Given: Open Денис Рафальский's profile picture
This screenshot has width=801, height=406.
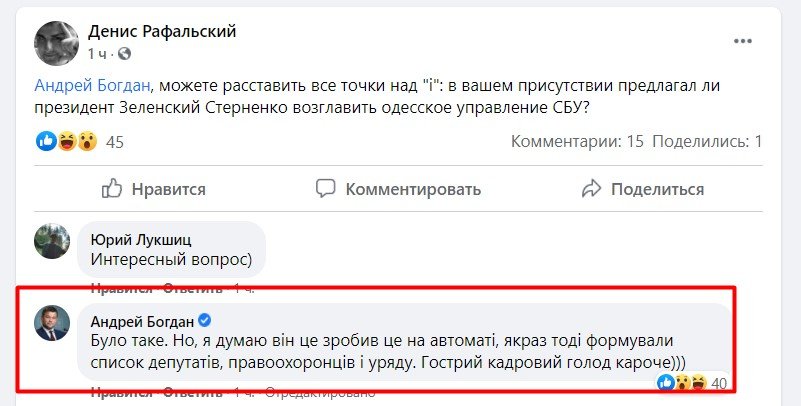Looking at the screenshot, I should [x=55, y=41].
